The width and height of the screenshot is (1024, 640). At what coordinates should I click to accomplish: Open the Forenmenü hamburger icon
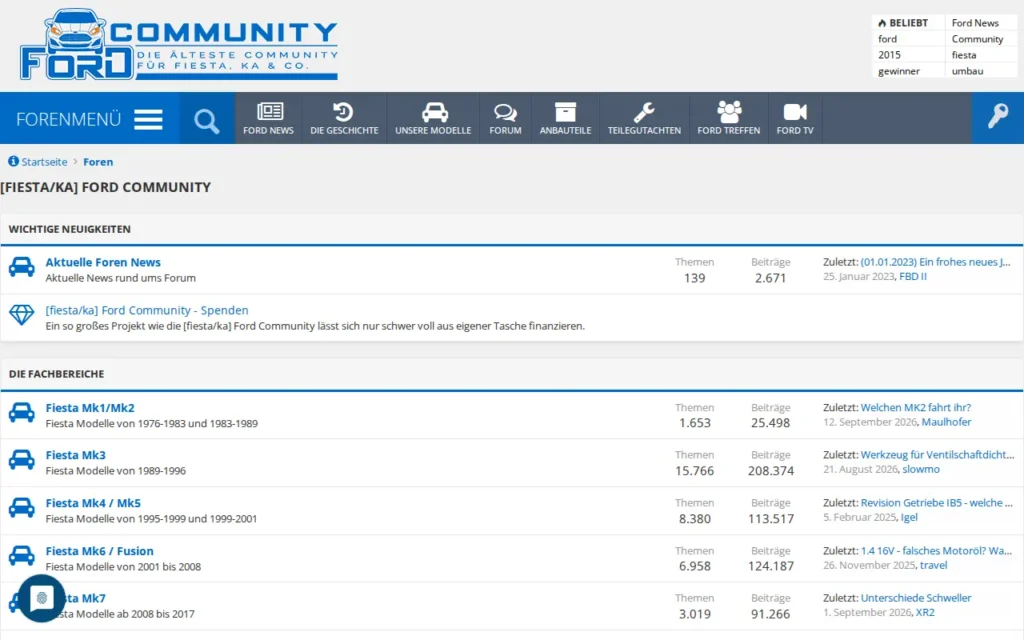(148, 120)
